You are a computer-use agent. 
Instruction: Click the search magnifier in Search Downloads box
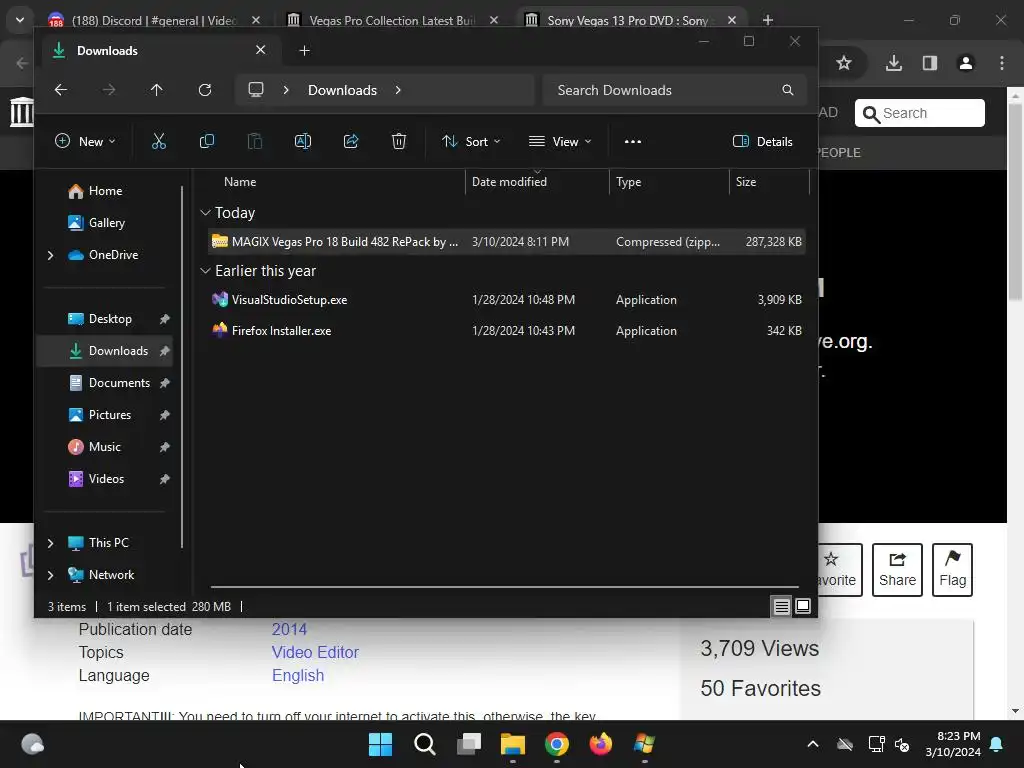[x=788, y=90]
